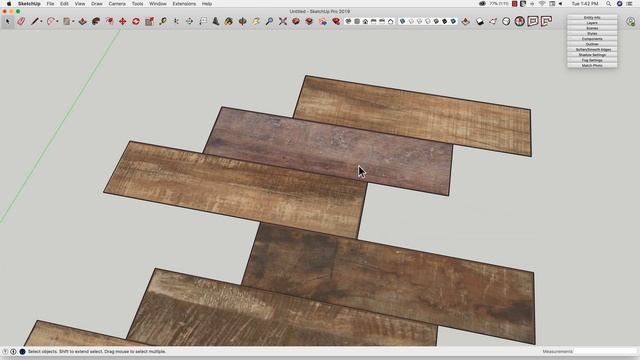Open Arc tool dropdown arrow

click(x=57, y=21)
